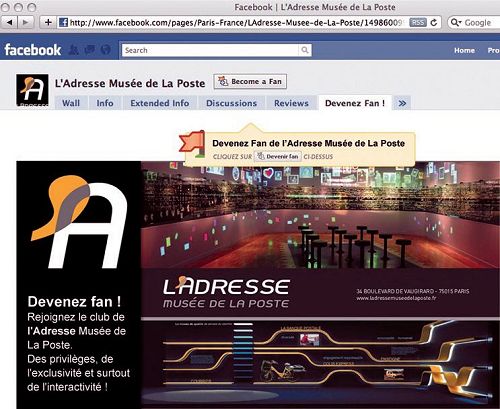This screenshot has width=500, height=409.
Task: Click the tooltip heading Devenez Fan de l'Adresse
Action: tap(309, 143)
